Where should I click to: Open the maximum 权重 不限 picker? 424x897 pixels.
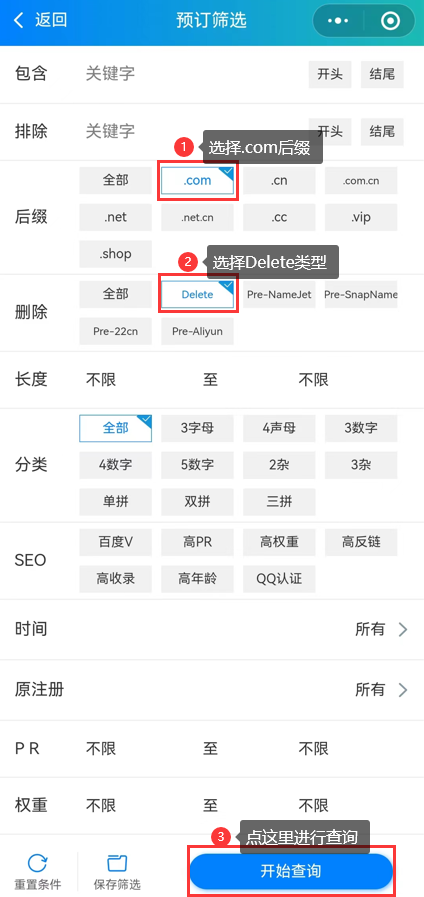click(x=314, y=805)
